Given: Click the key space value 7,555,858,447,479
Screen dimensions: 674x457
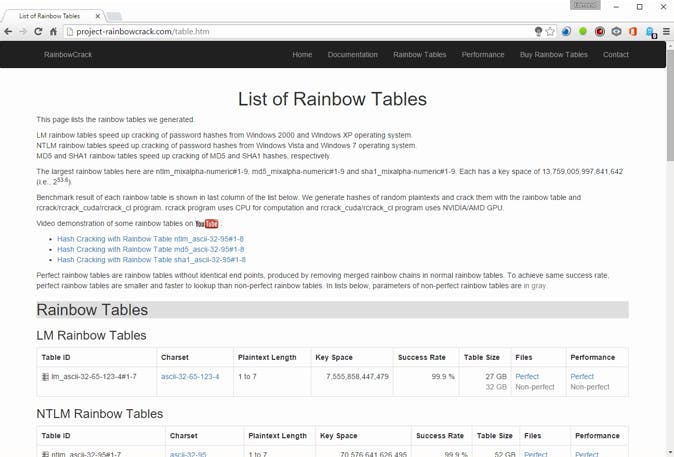Looking at the screenshot, I should click(357, 377).
